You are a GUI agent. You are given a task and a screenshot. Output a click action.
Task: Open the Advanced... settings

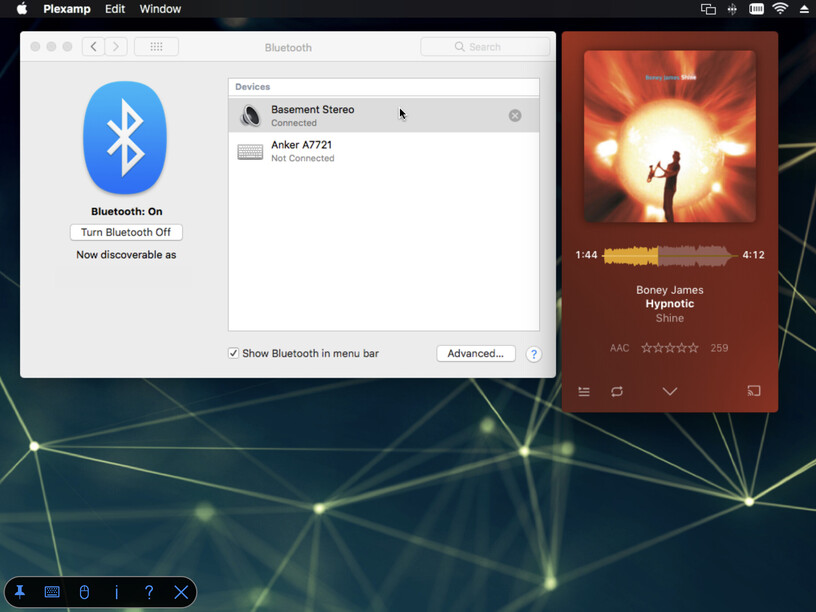click(476, 353)
